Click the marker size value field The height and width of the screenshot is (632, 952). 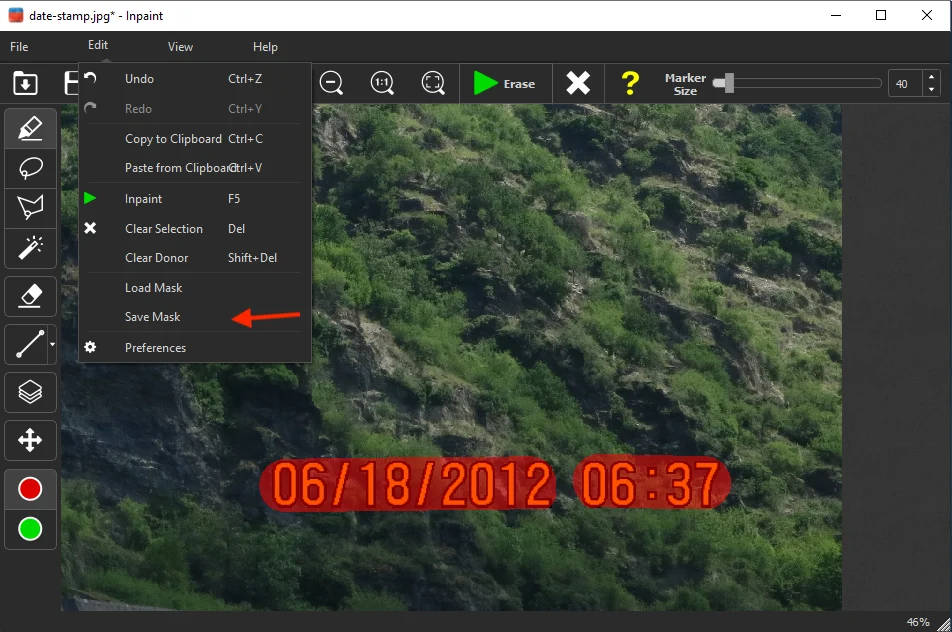(x=905, y=84)
